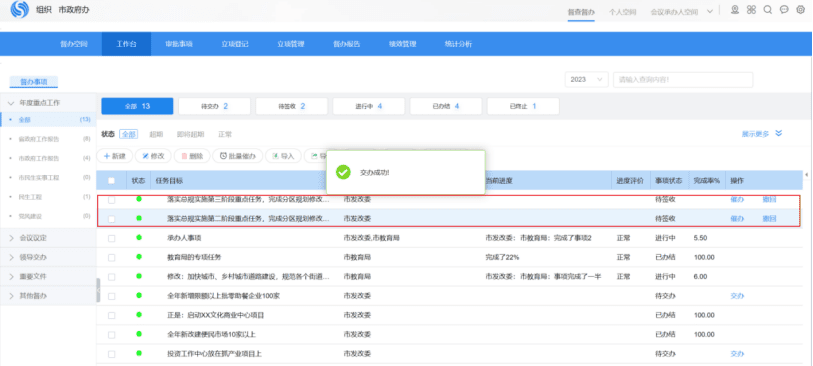The width and height of the screenshot is (813, 366).
Task: Check the 全年新增限额以上批零助餐企业100家 row
Action: [x=111, y=296]
